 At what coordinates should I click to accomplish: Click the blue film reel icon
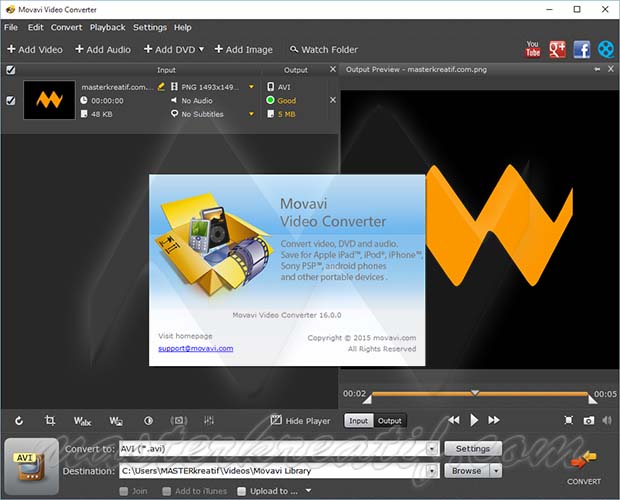(x=606, y=49)
